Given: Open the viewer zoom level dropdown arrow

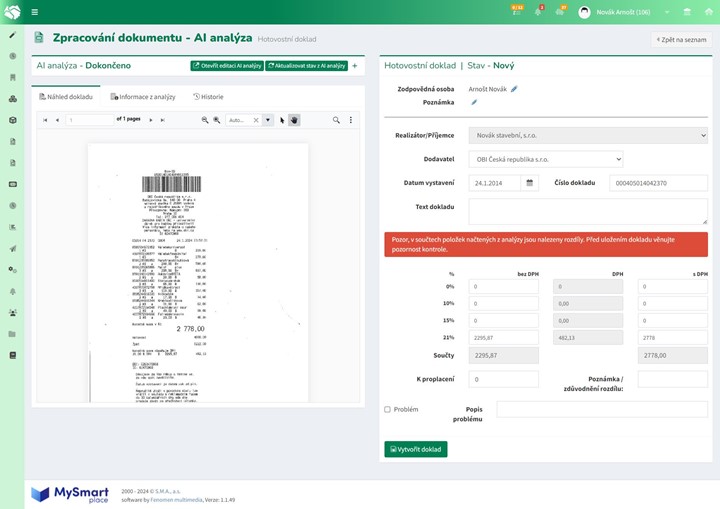Looking at the screenshot, I should tap(268, 120).
